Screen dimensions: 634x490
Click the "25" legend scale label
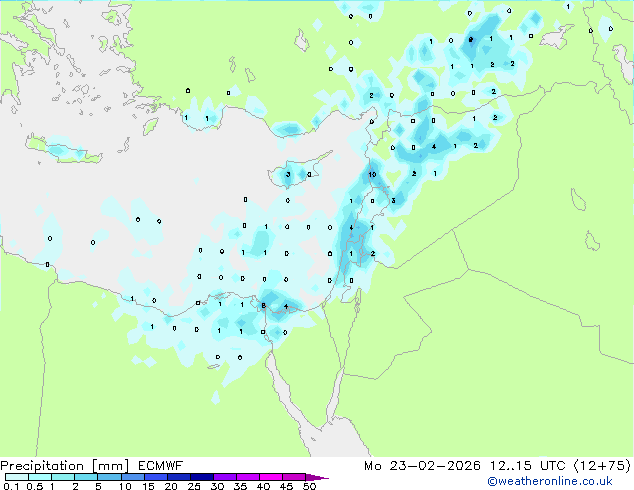pyautogui.click(x=194, y=486)
